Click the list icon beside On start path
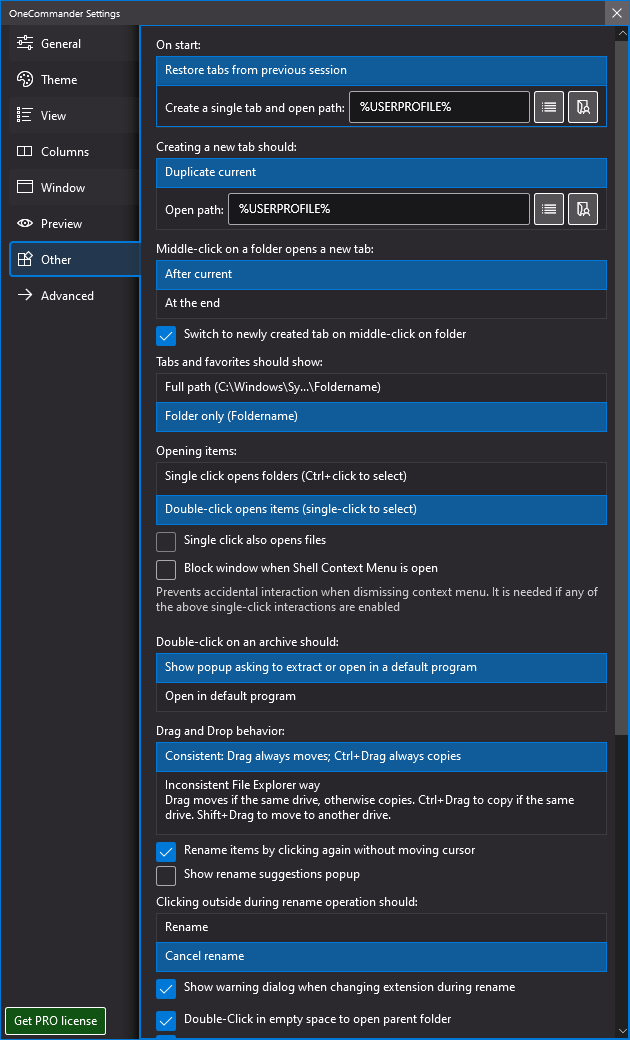 pos(549,107)
